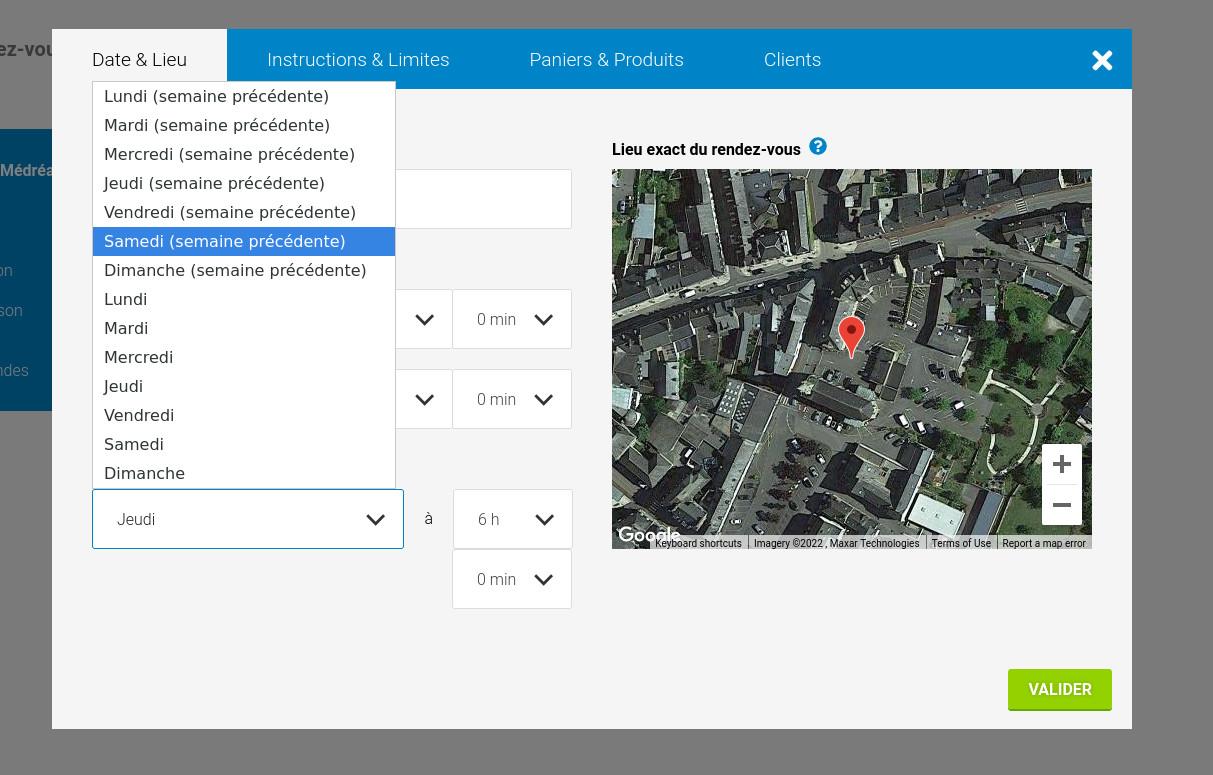The image size is (1213, 775).
Task: Select Samedi (semaine précédente) option
Action: click(225, 241)
